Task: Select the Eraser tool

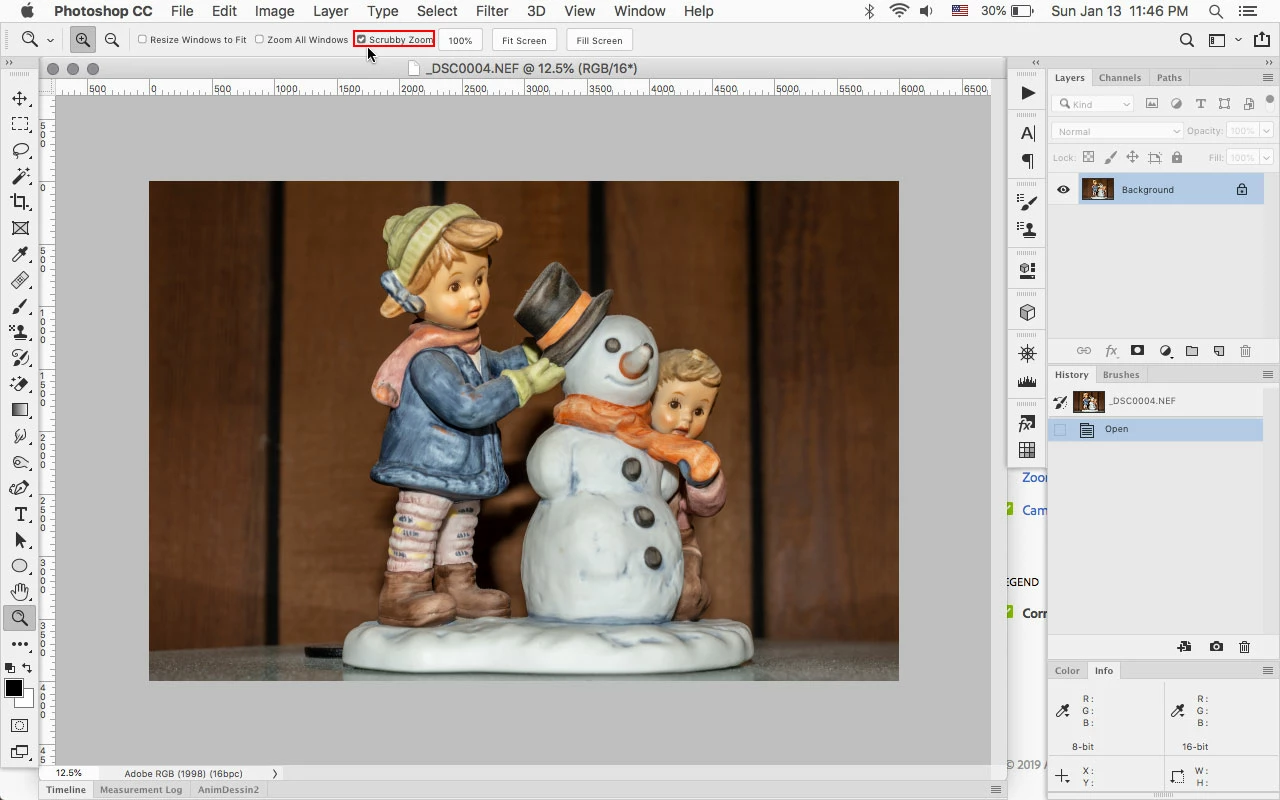Action: click(20, 384)
